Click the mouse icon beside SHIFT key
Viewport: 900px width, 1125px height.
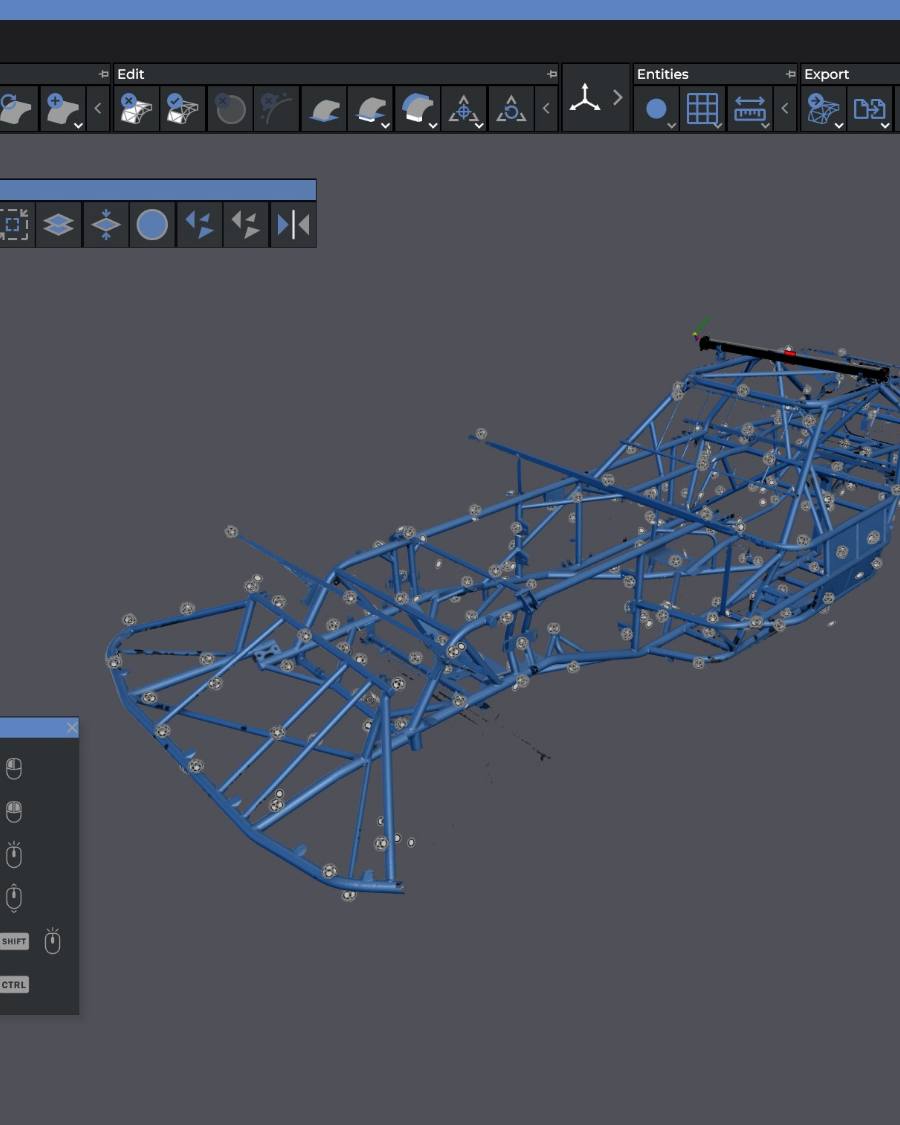pyautogui.click(x=52, y=941)
